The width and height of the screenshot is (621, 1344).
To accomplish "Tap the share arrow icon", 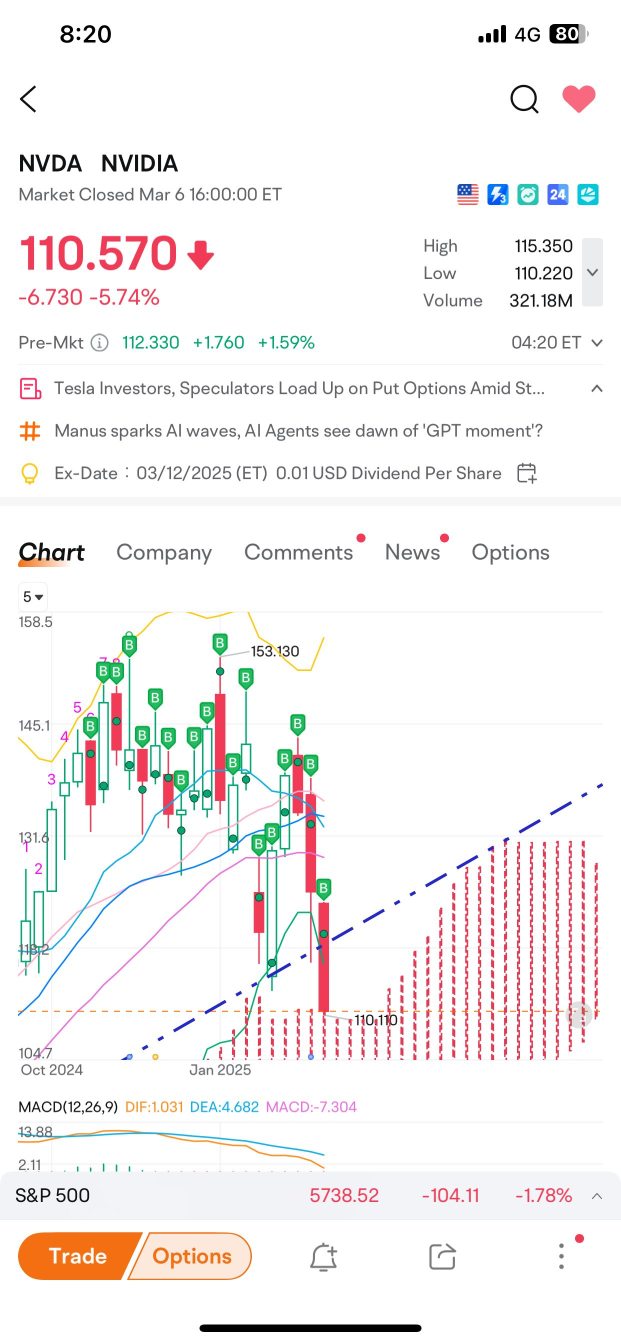I will coord(441,1256).
